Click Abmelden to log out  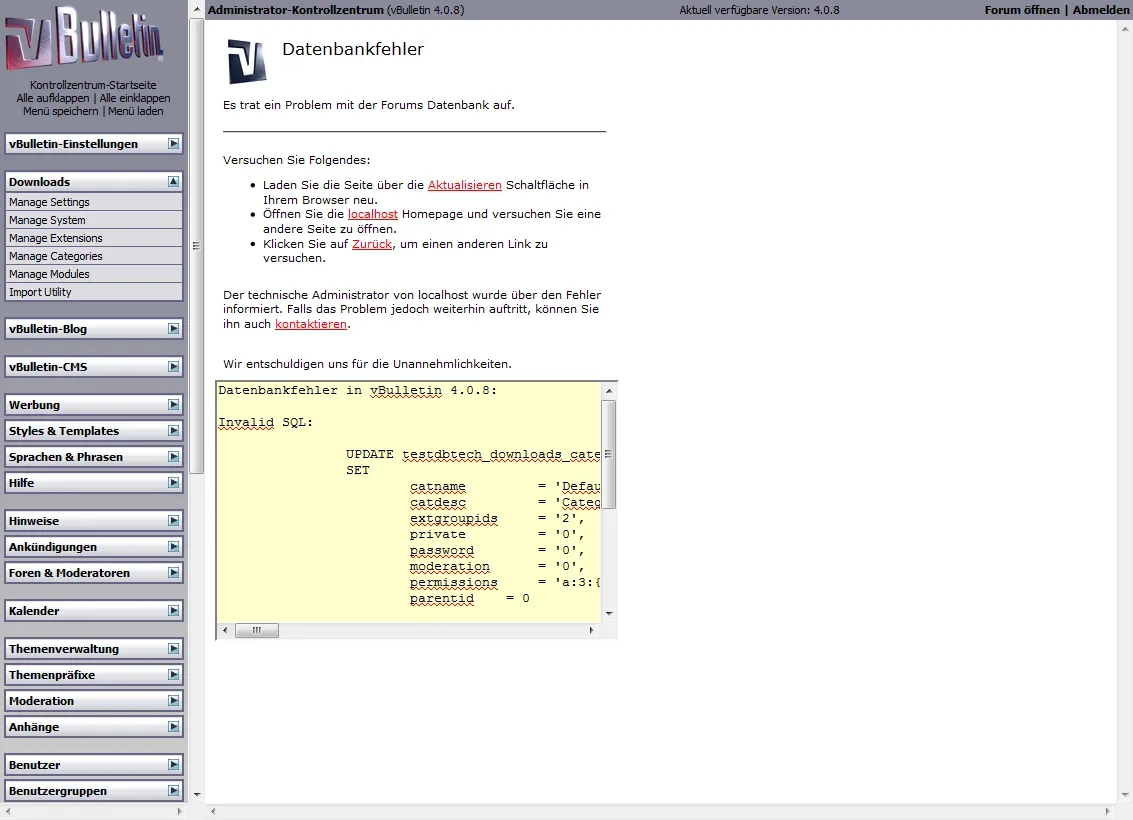click(1100, 10)
